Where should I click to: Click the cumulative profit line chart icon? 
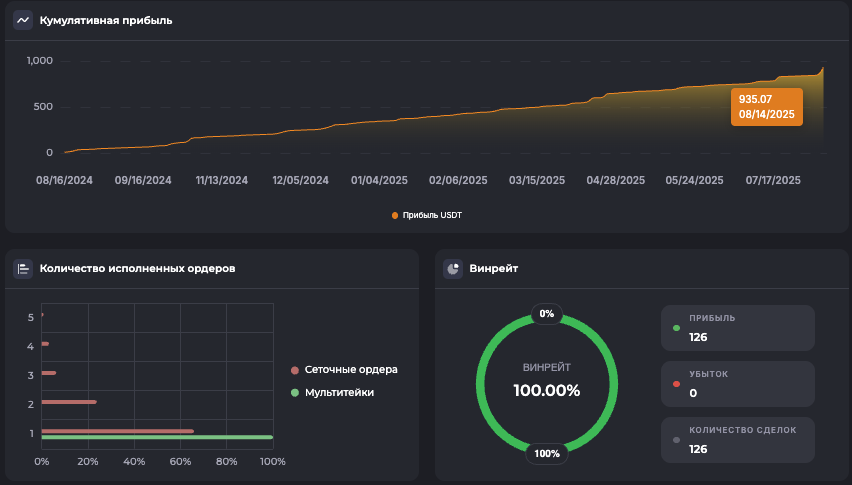pyautogui.click(x=23, y=20)
